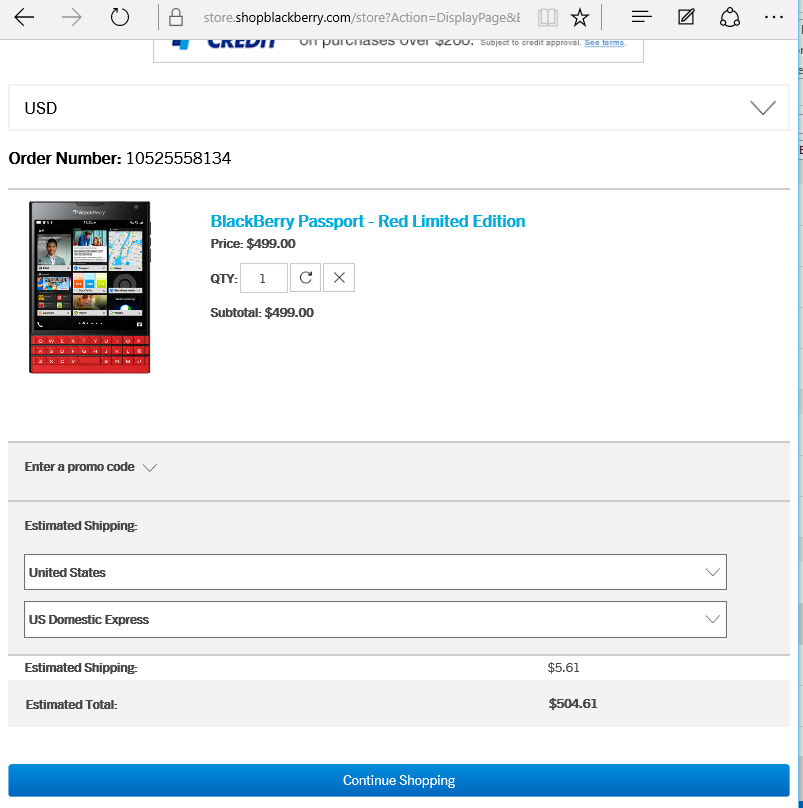The width and height of the screenshot is (803, 808).
Task: Click the BlackBerry Passport product image
Action: tap(90, 287)
